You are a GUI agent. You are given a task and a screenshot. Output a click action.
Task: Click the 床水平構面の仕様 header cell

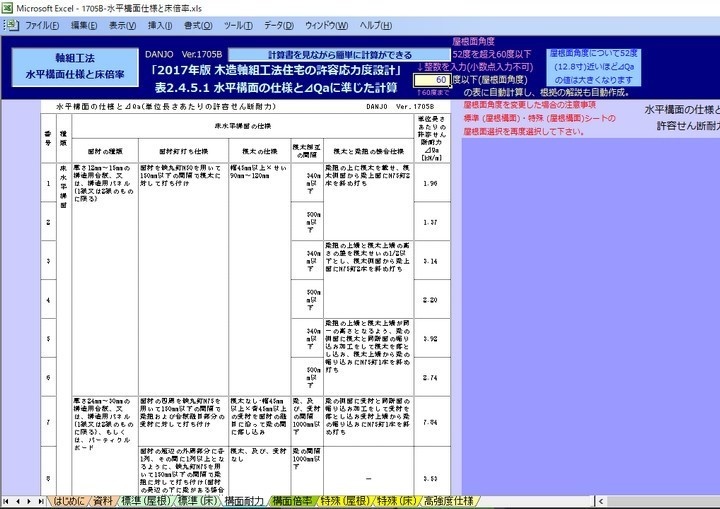click(x=243, y=126)
